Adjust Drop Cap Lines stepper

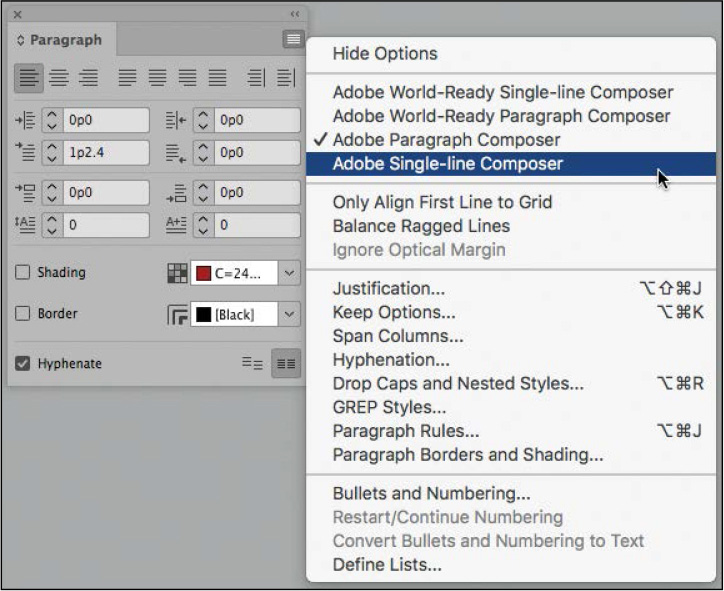tap(52, 225)
